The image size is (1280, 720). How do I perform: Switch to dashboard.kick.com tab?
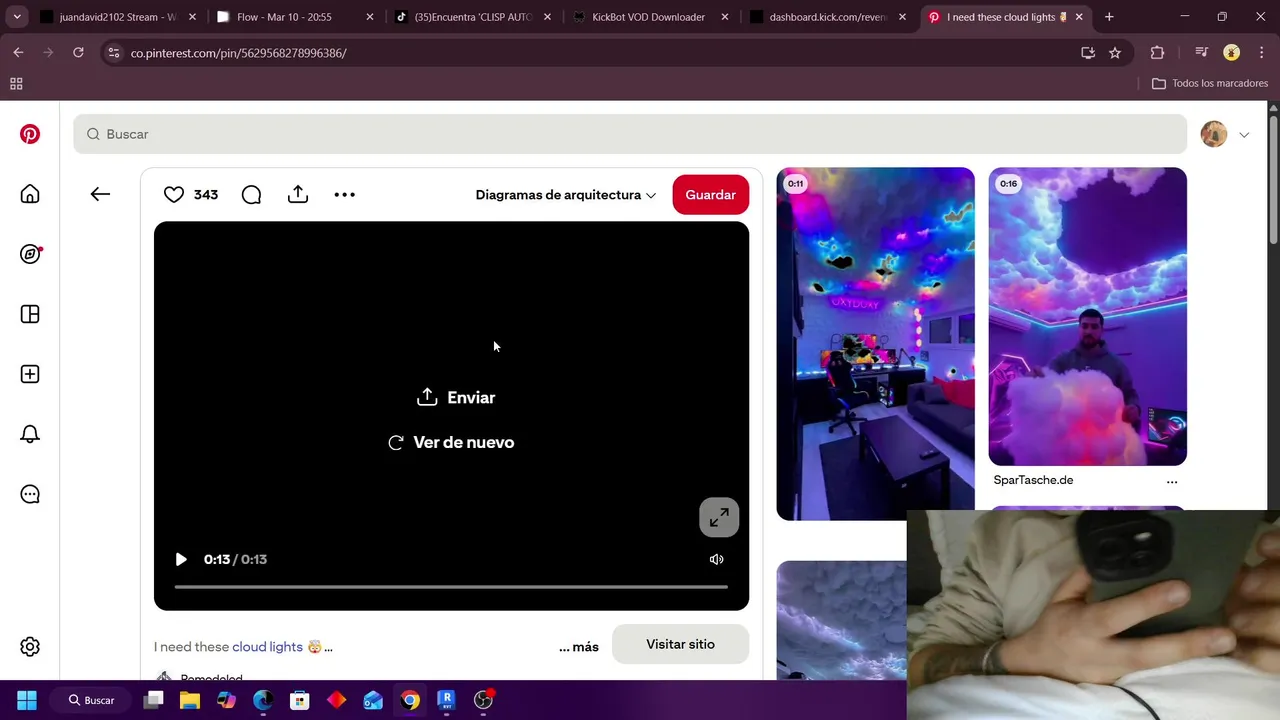pyautogui.click(x=825, y=17)
